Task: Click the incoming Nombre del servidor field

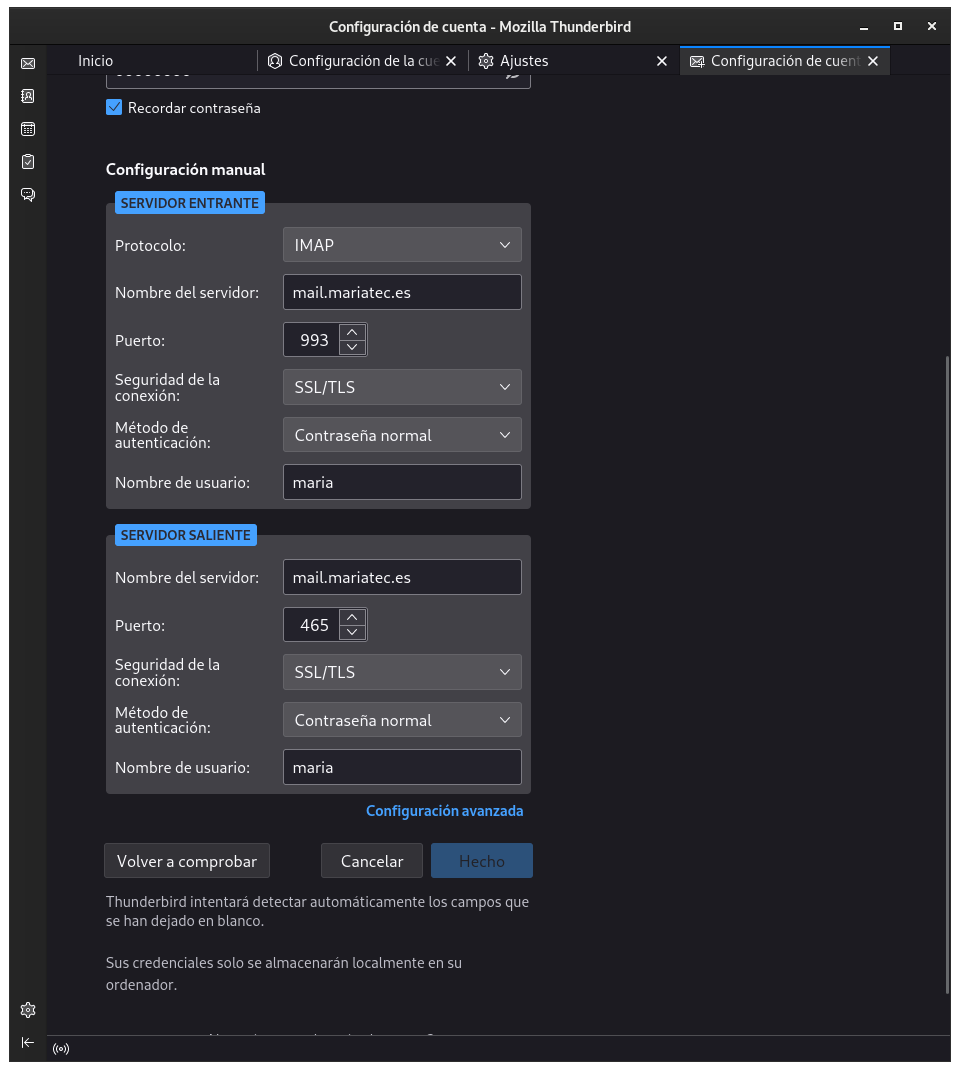Action: [x=402, y=292]
